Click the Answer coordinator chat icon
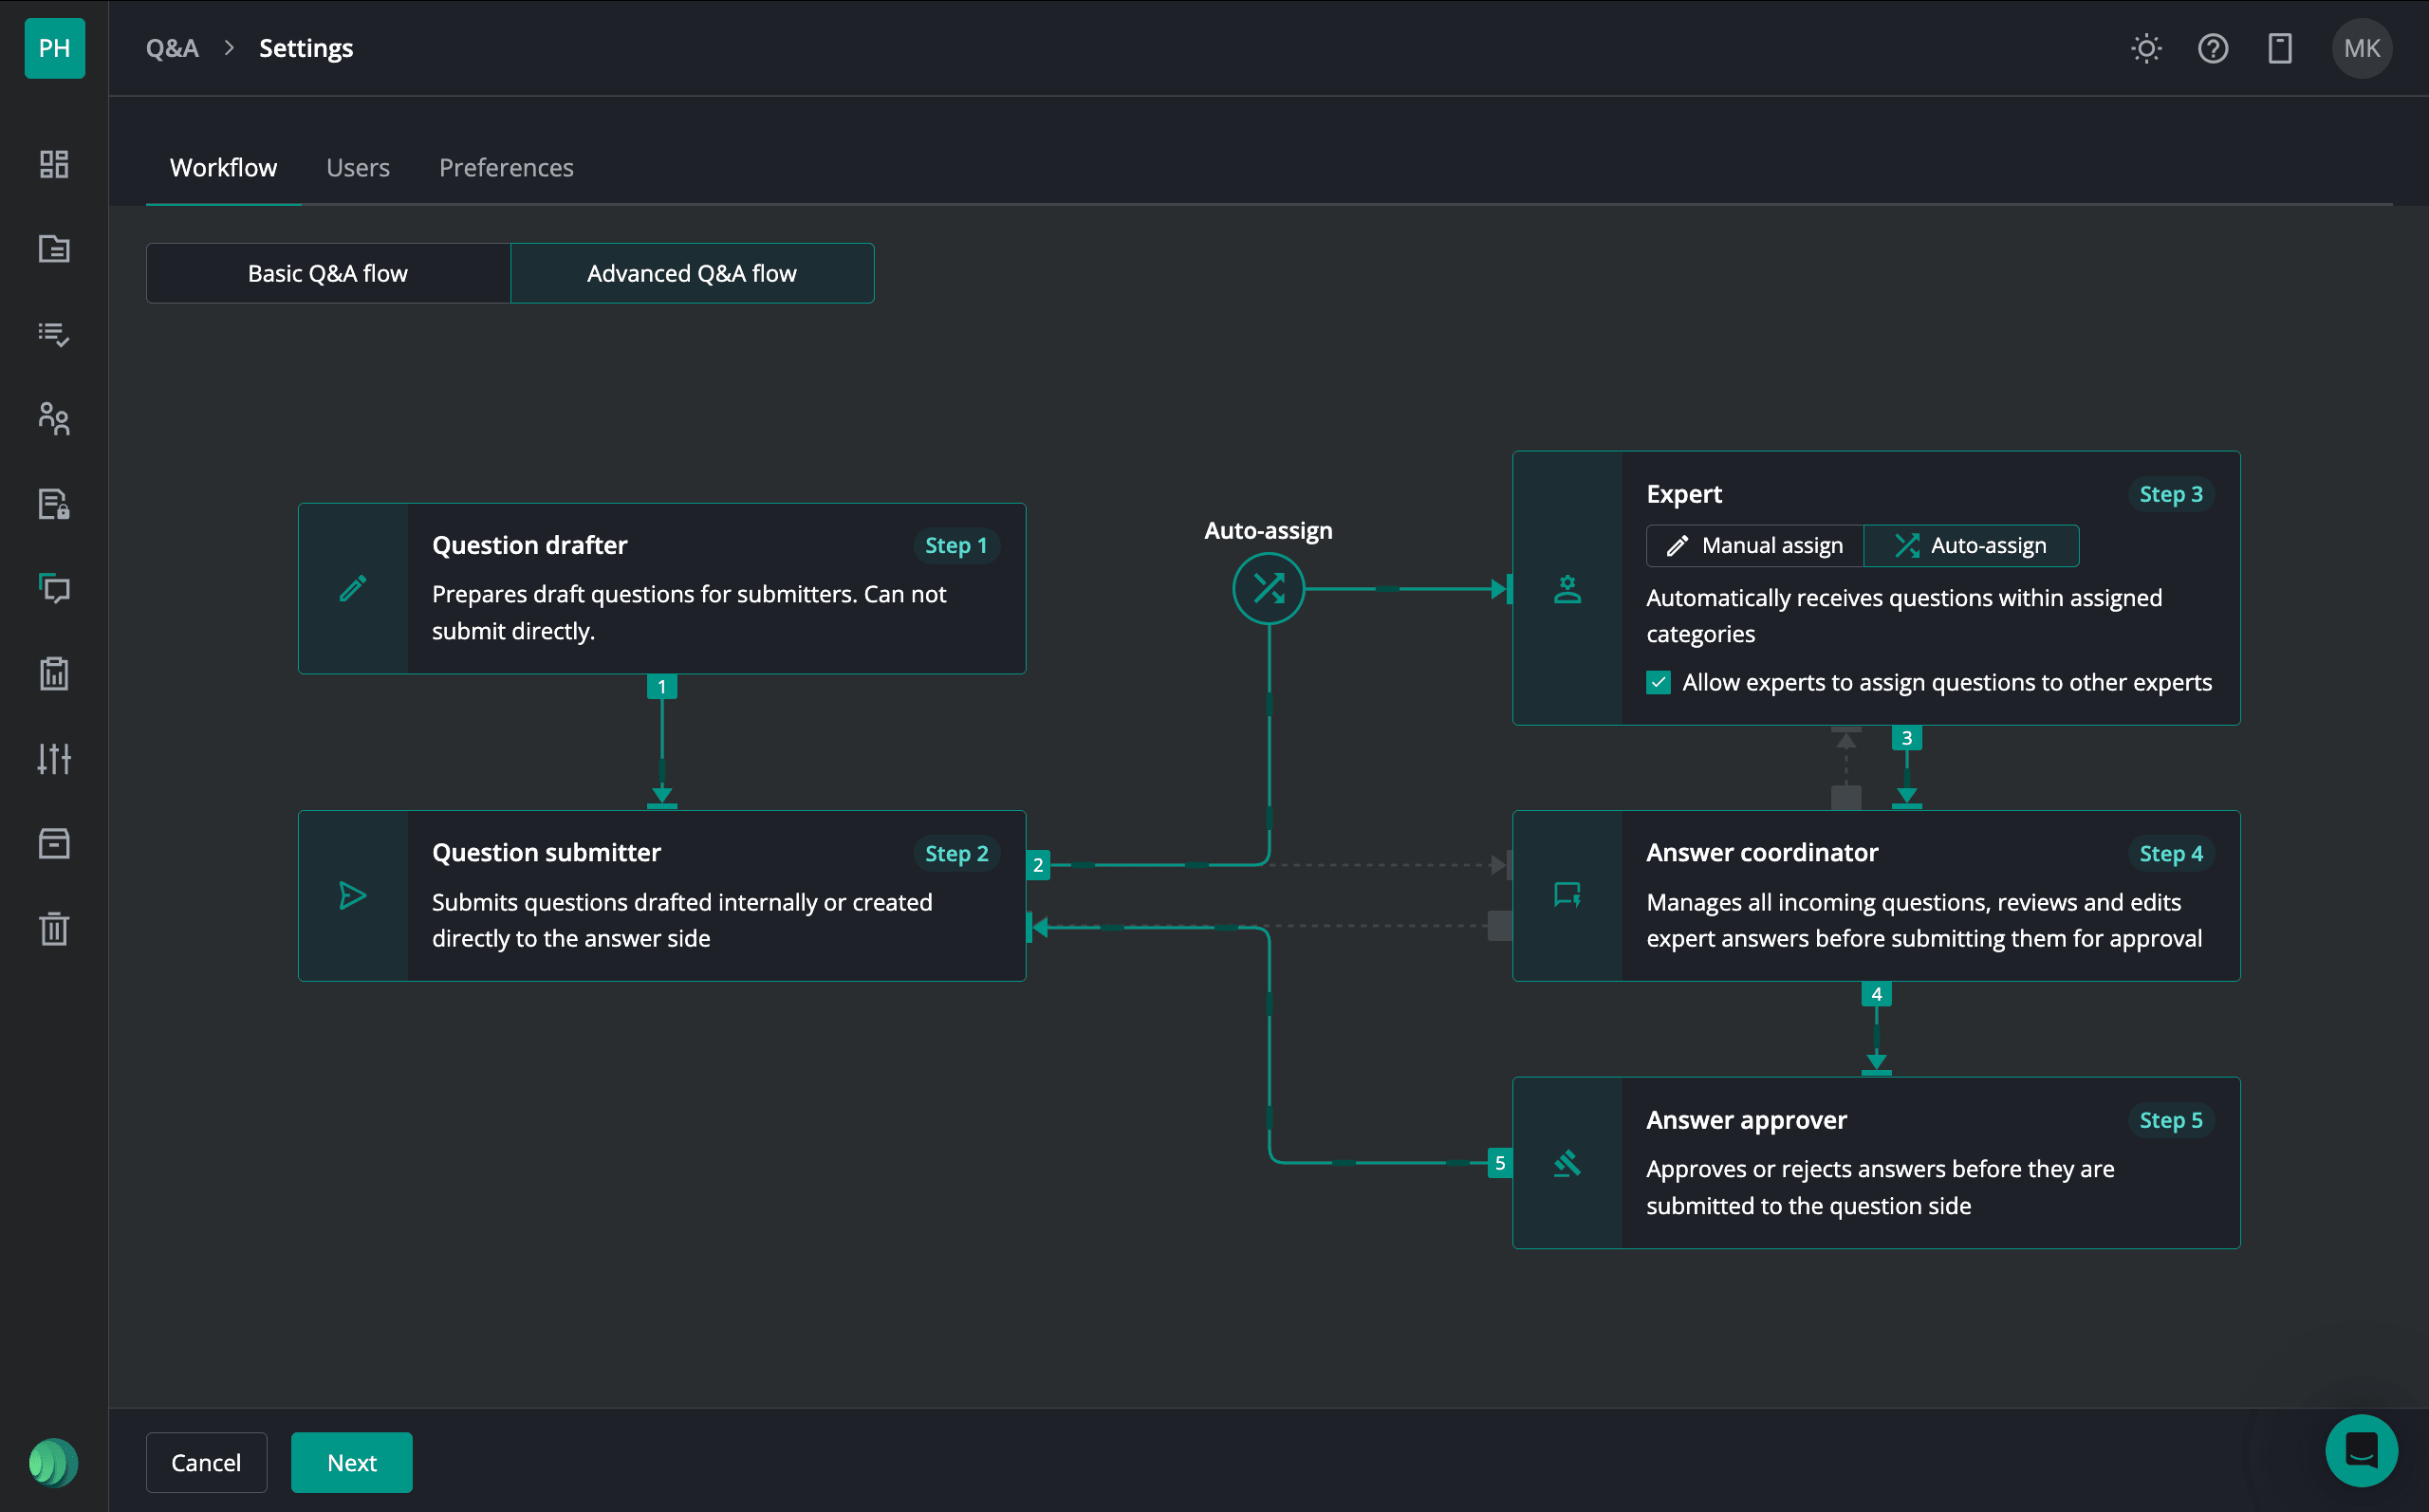Viewport: 2429px width, 1512px height. pyautogui.click(x=1567, y=895)
